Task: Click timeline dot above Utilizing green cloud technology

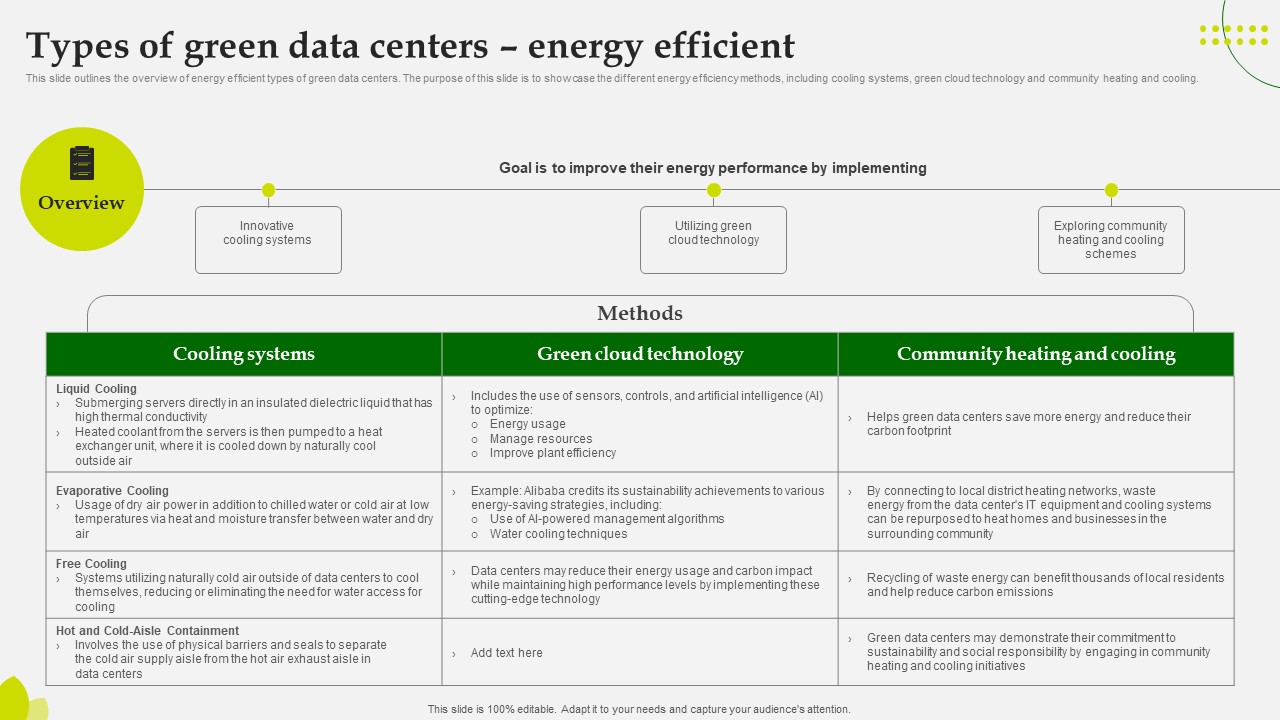Action: [x=713, y=190]
